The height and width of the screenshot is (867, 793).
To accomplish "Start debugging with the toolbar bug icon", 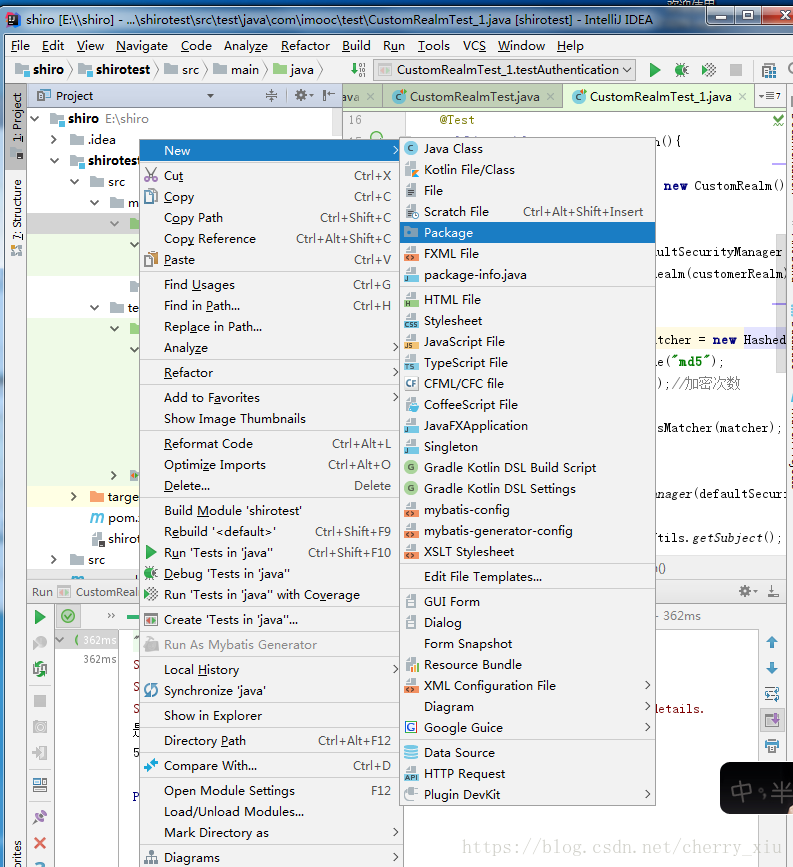I will pos(681,70).
